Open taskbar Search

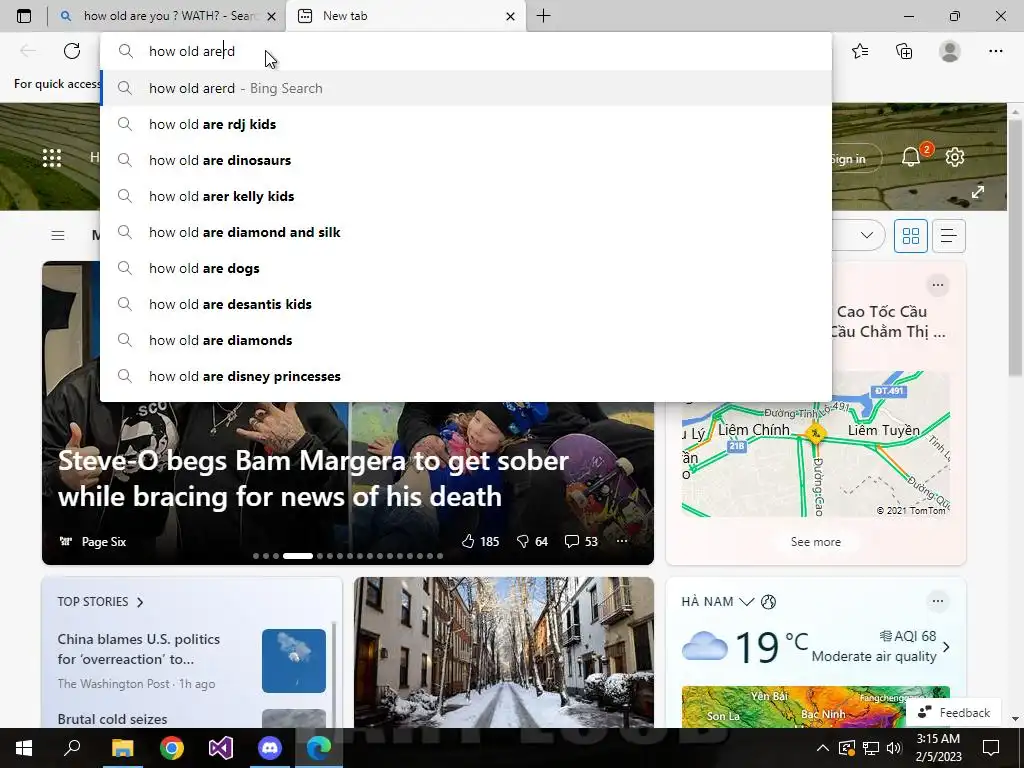pyautogui.click(x=72, y=748)
